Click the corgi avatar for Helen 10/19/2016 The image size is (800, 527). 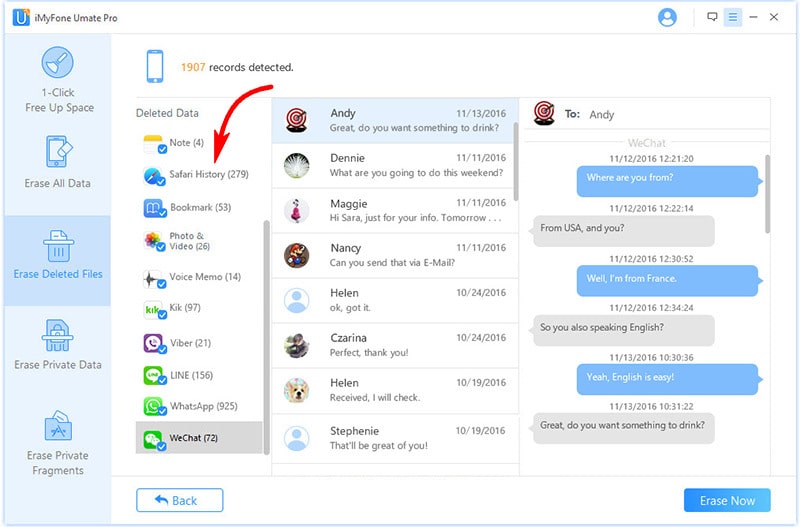[x=296, y=390]
